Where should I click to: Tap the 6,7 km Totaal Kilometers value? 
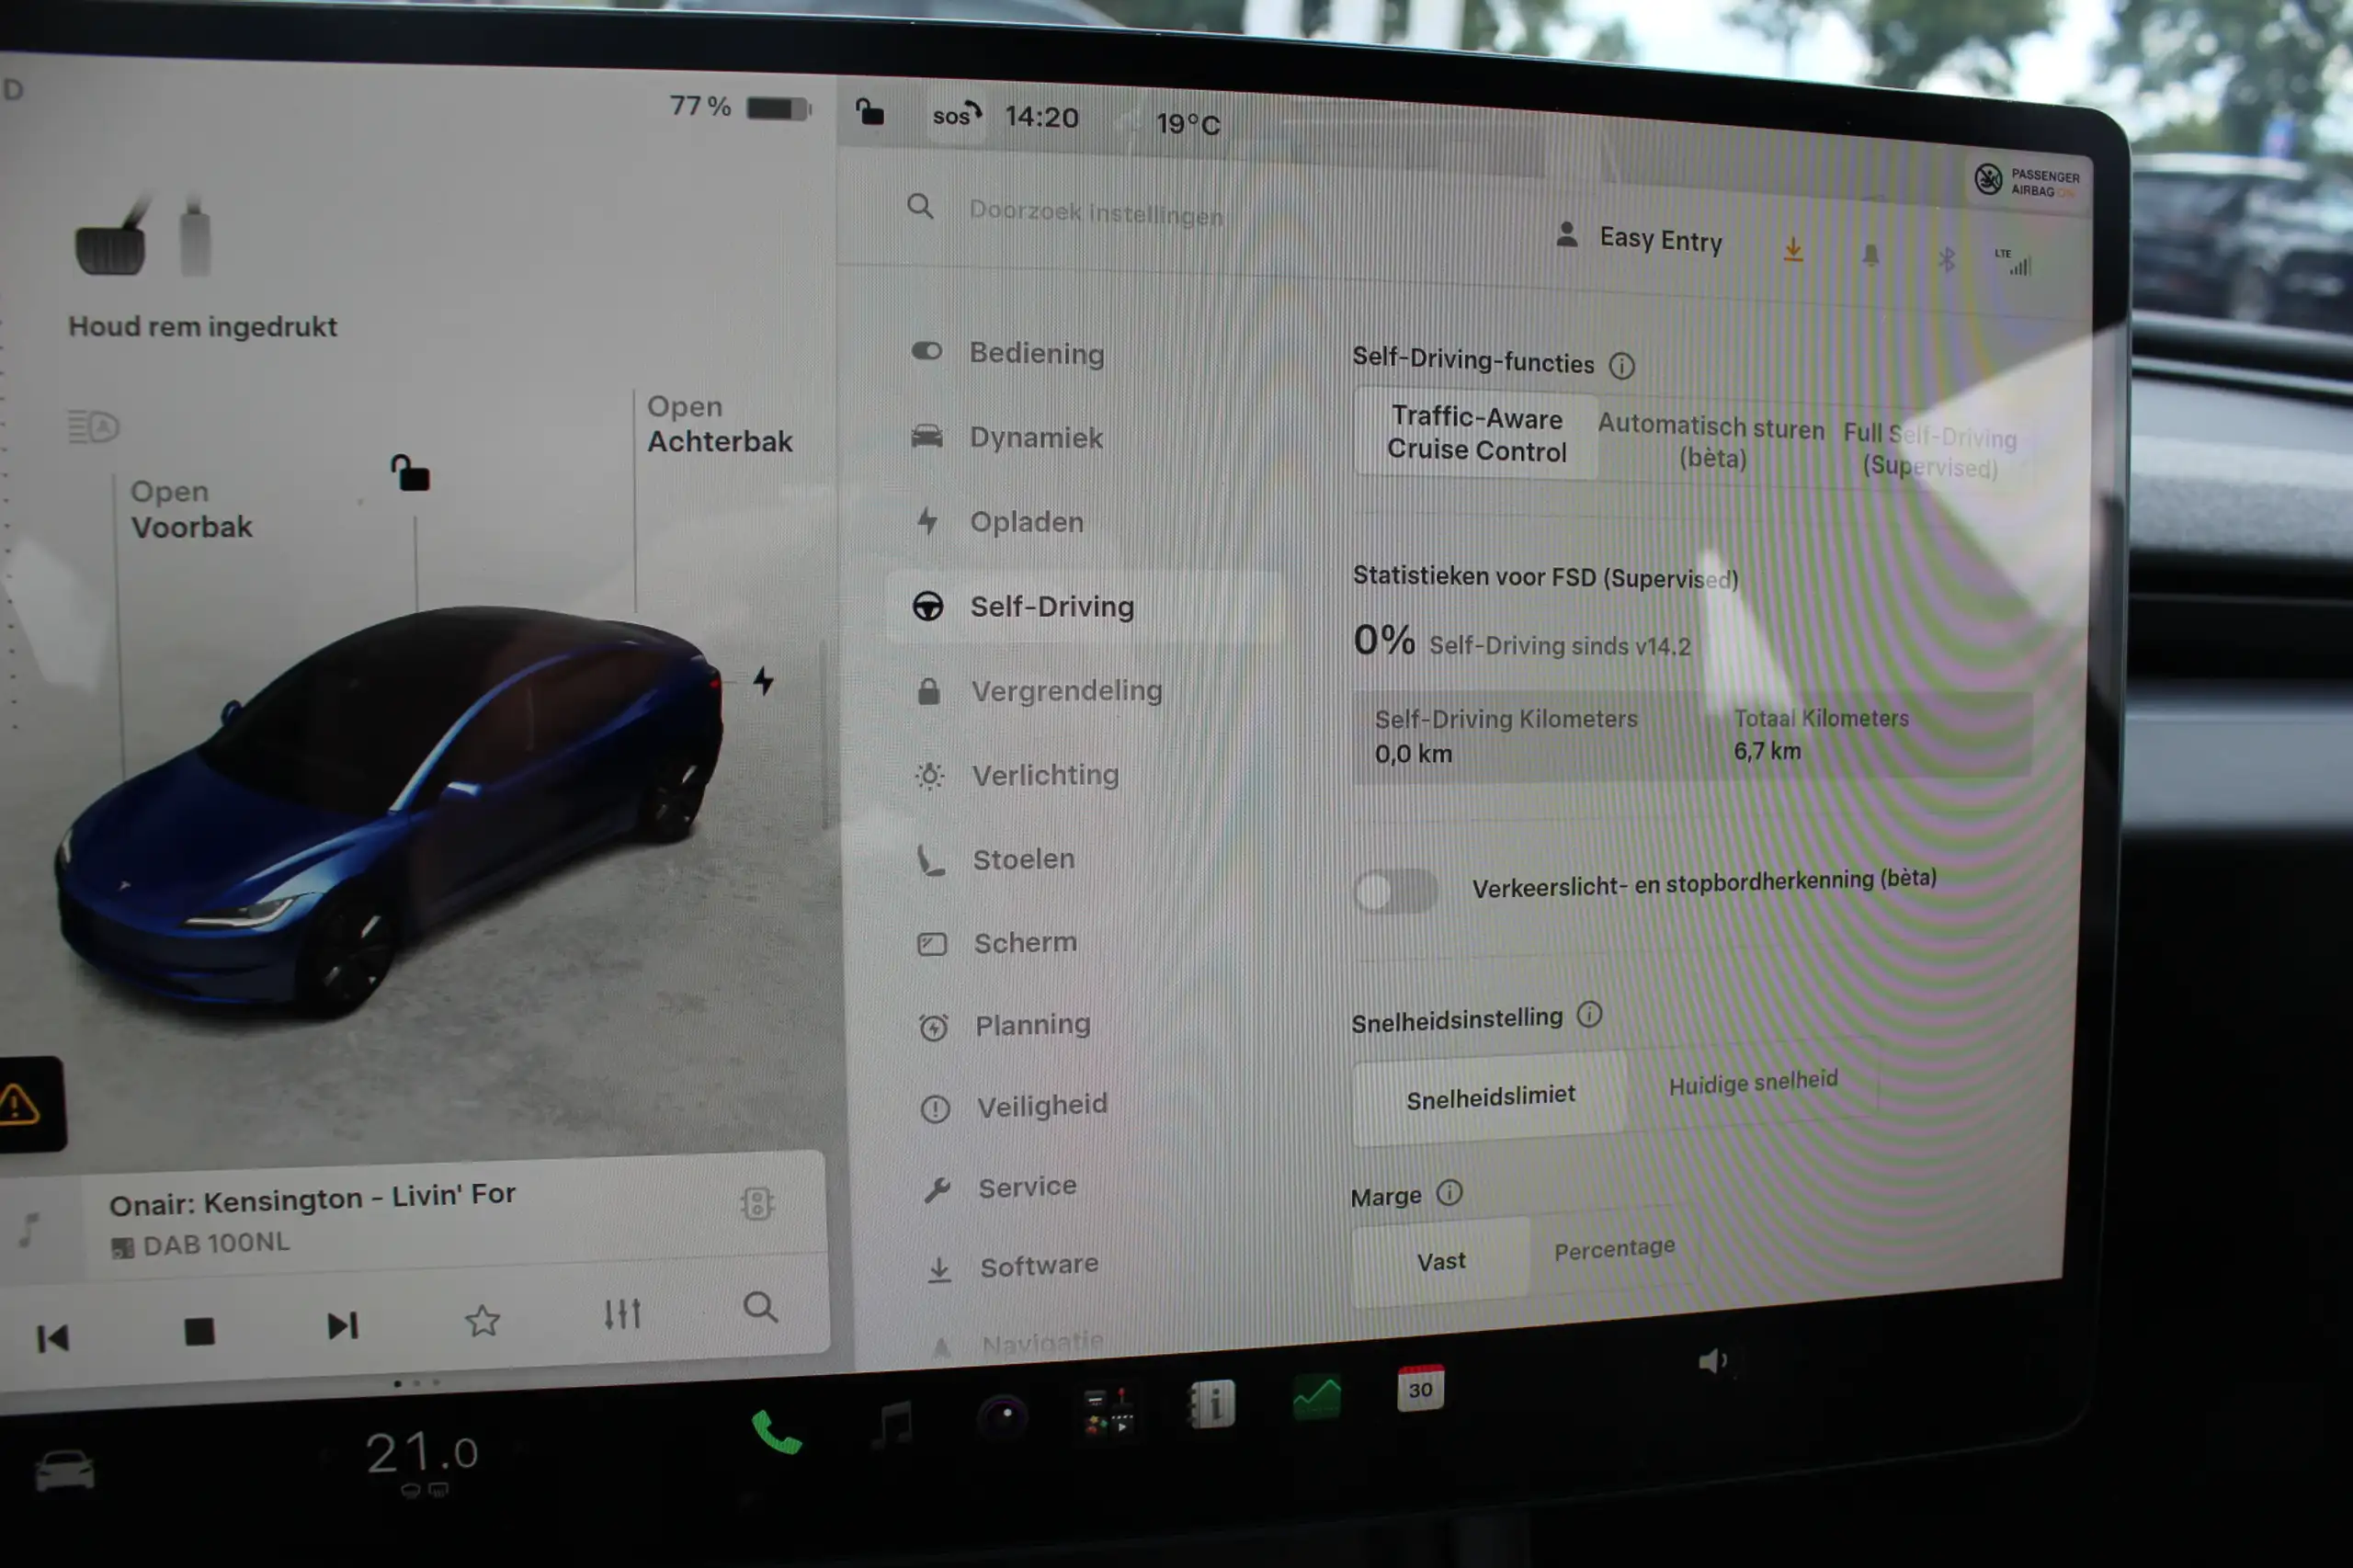click(x=1767, y=751)
